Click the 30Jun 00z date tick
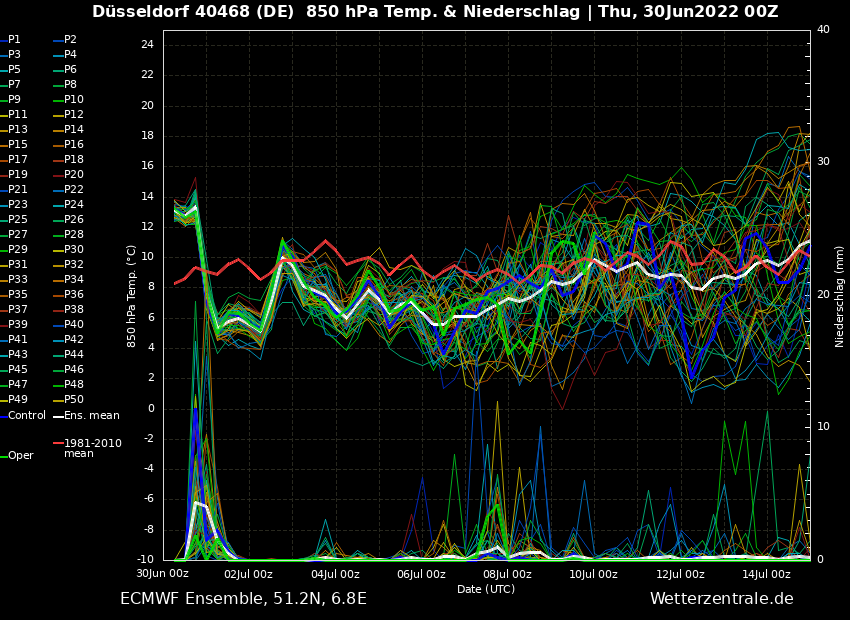The height and width of the screenshot is (620, 850). [x=162, y=574]
